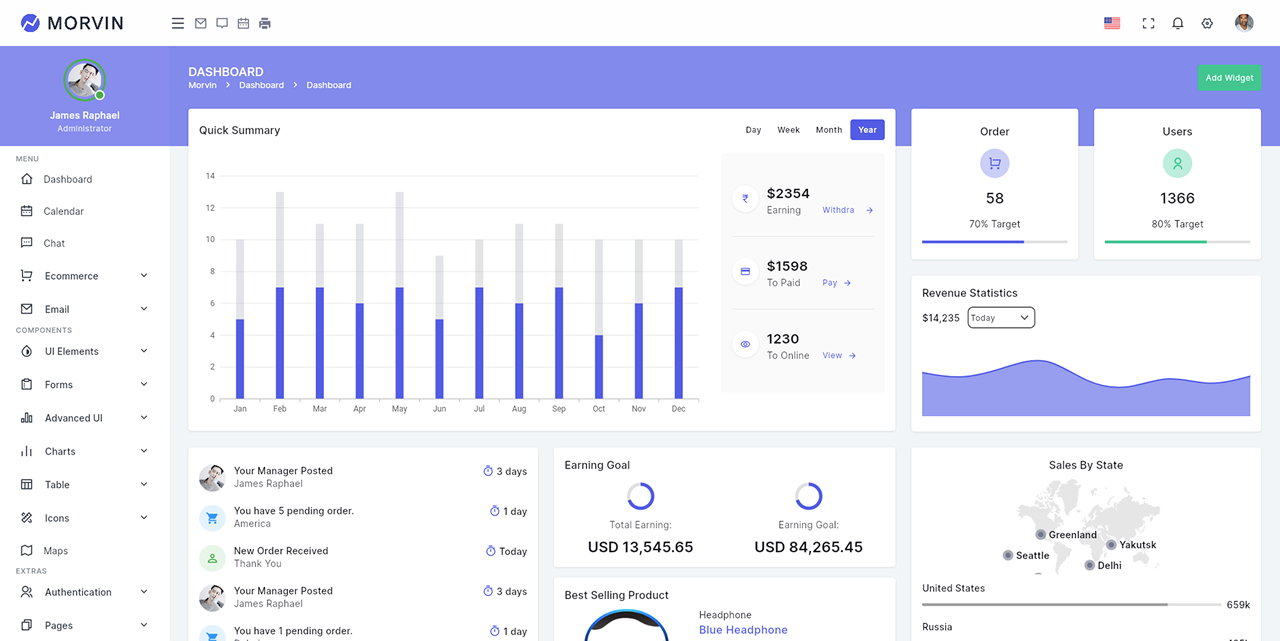Screen dimensions: 1280x641
Task: Open notifications via the bell icon
Action: coord(1178,22)
